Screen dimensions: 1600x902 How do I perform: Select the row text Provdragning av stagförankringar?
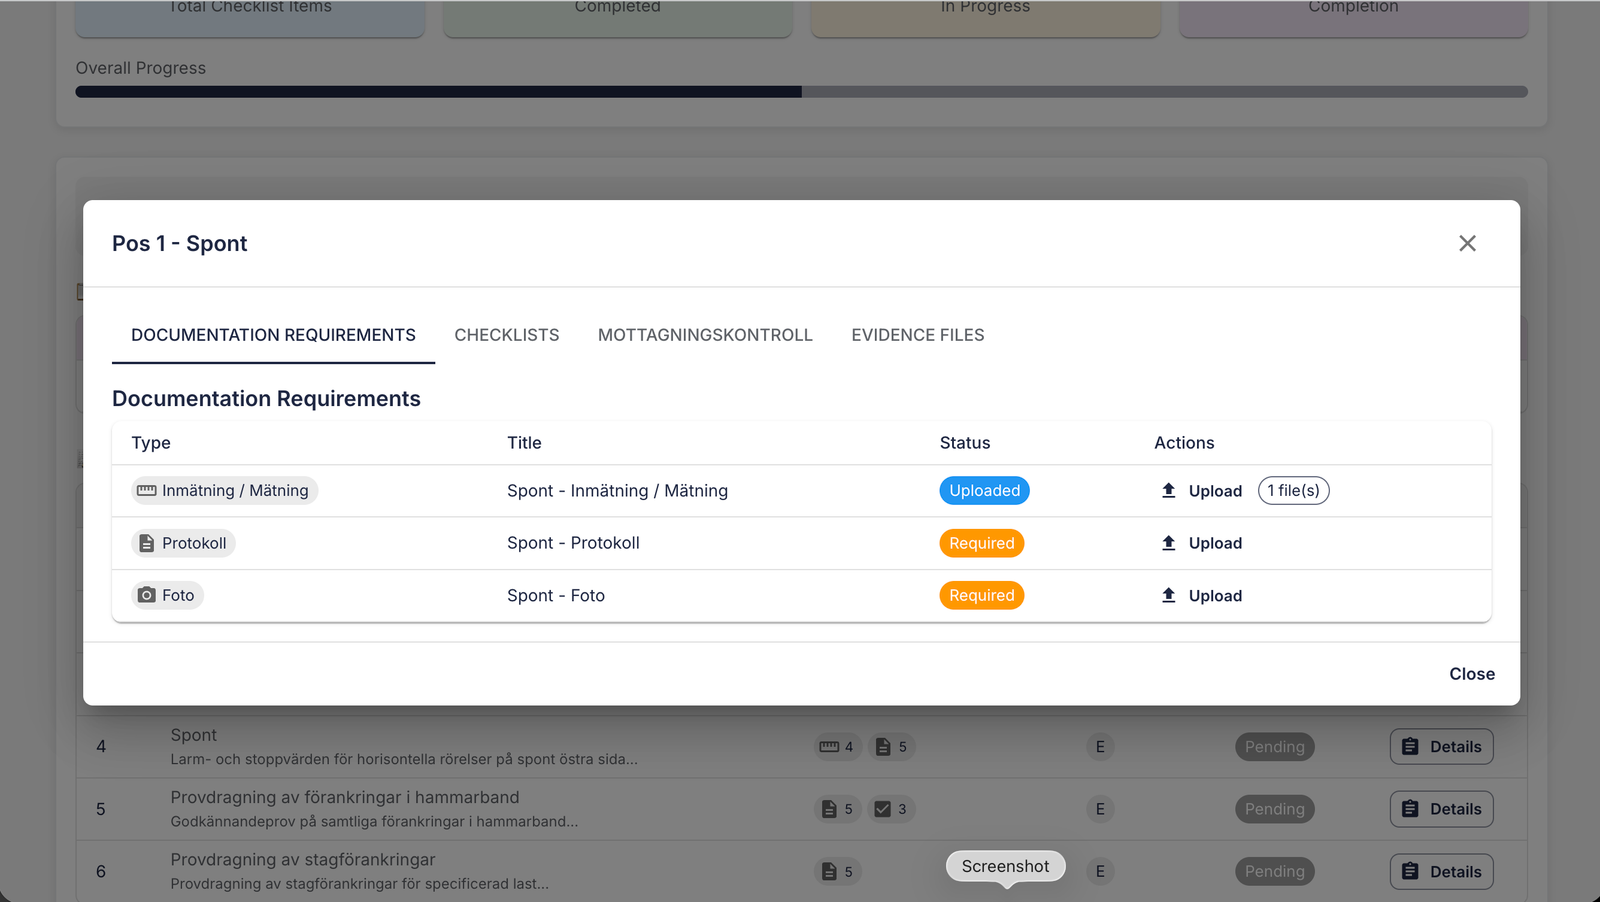click(303, 860)
